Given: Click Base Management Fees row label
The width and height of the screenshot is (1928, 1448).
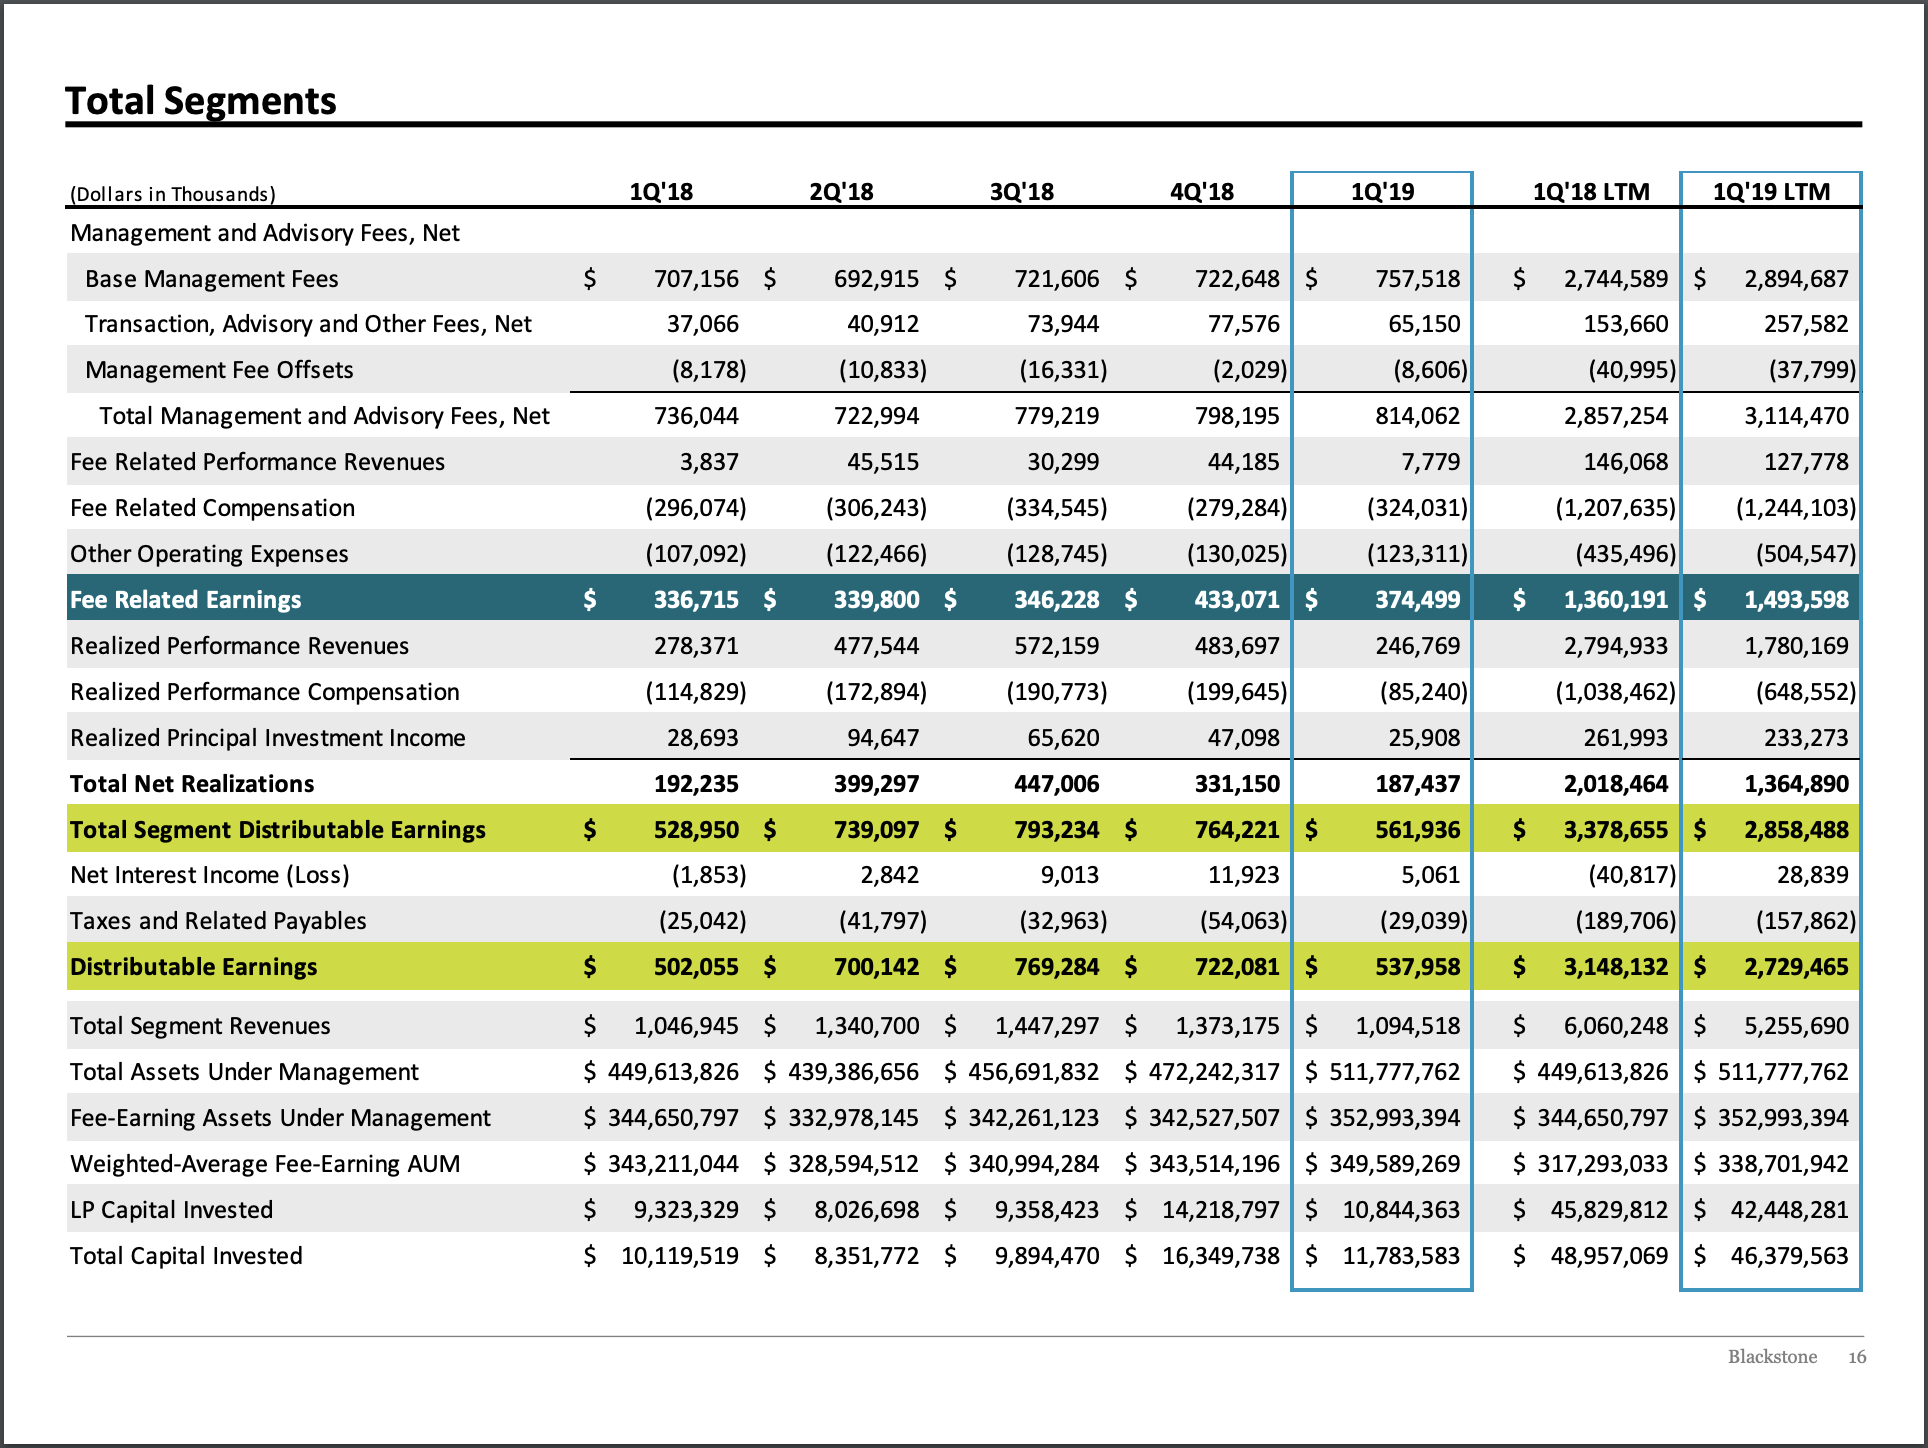Looking at the screenshot, I should [212, 279].
